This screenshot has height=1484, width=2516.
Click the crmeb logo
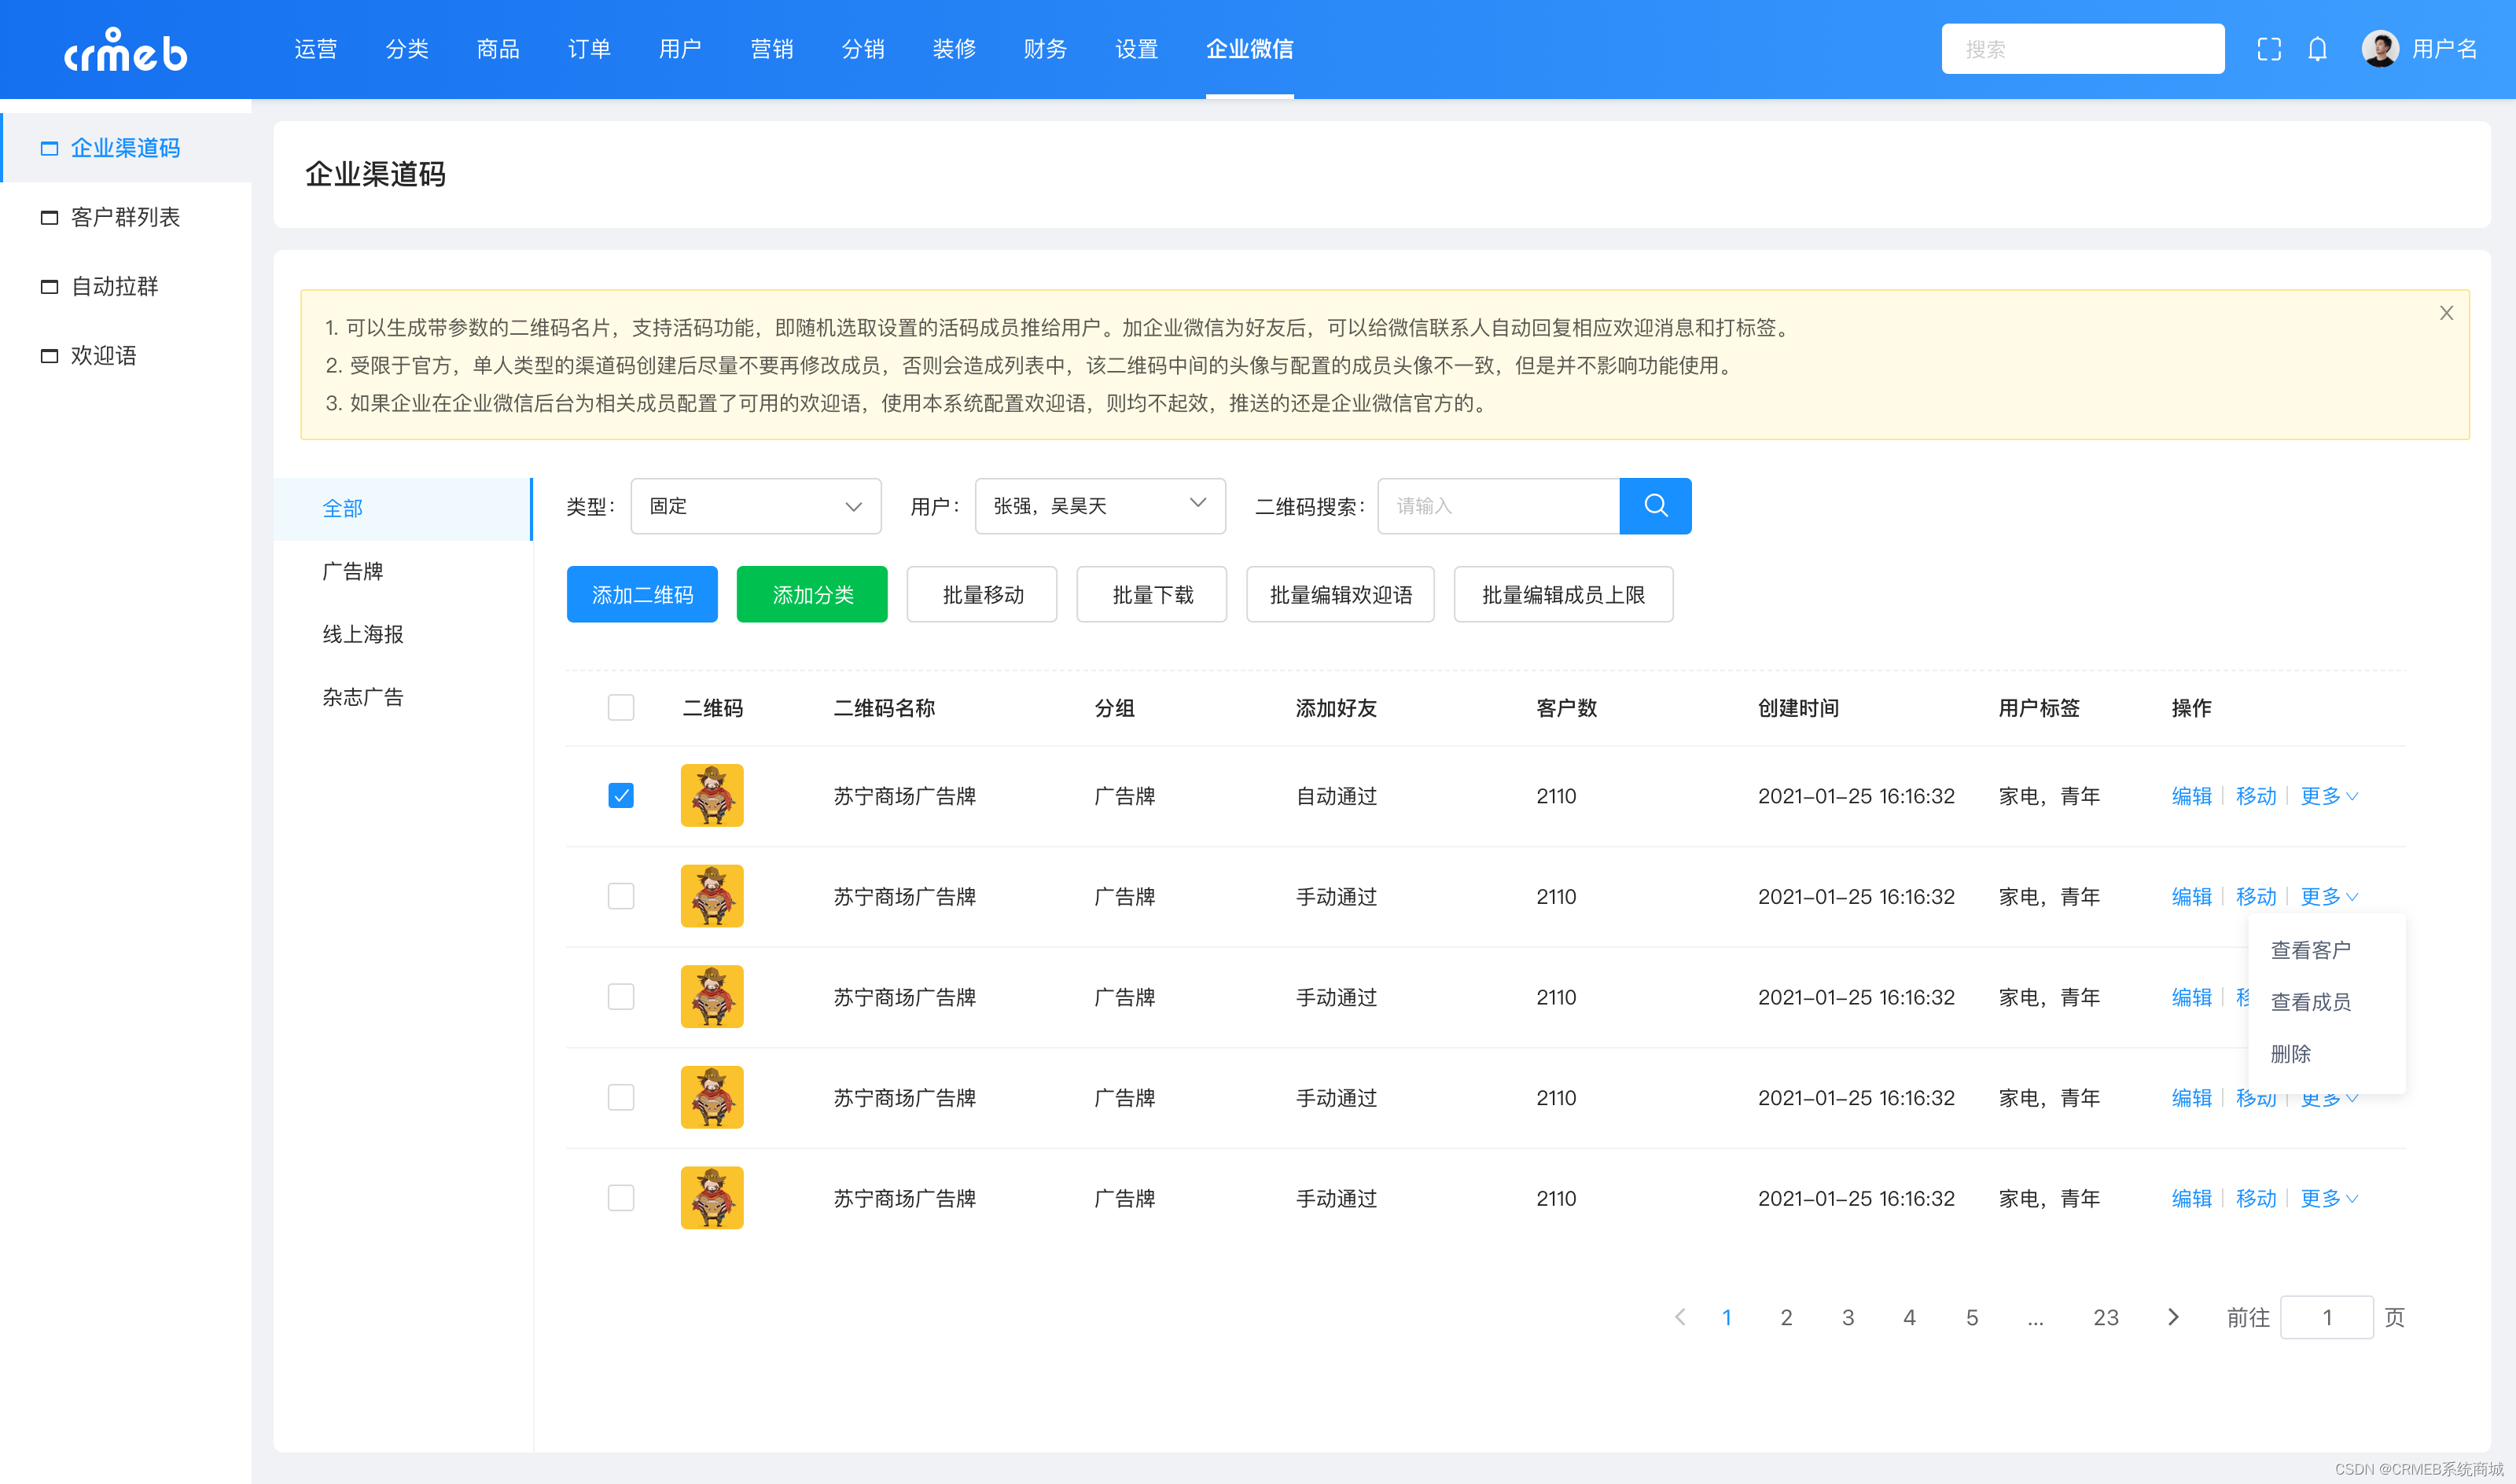pyautogui.click(x=126, y=50)
